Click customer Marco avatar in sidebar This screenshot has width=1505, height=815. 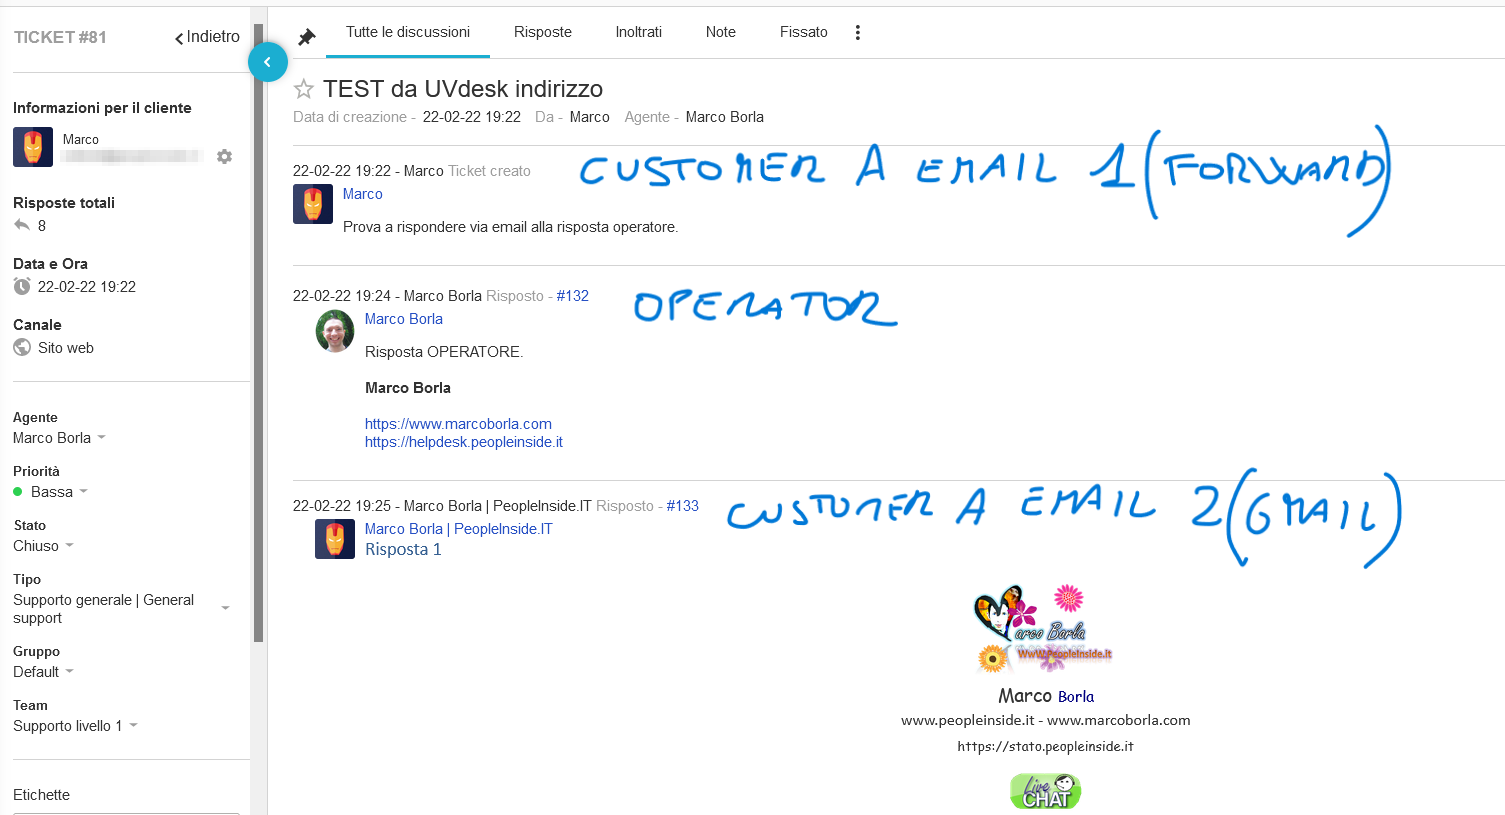pos(33,147)
